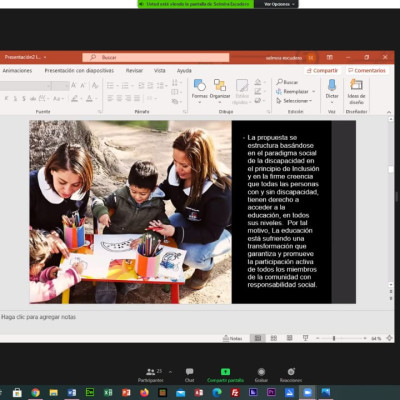
Task: Expand the Seleccionar dropdown
Action: [x=310, y=101]
